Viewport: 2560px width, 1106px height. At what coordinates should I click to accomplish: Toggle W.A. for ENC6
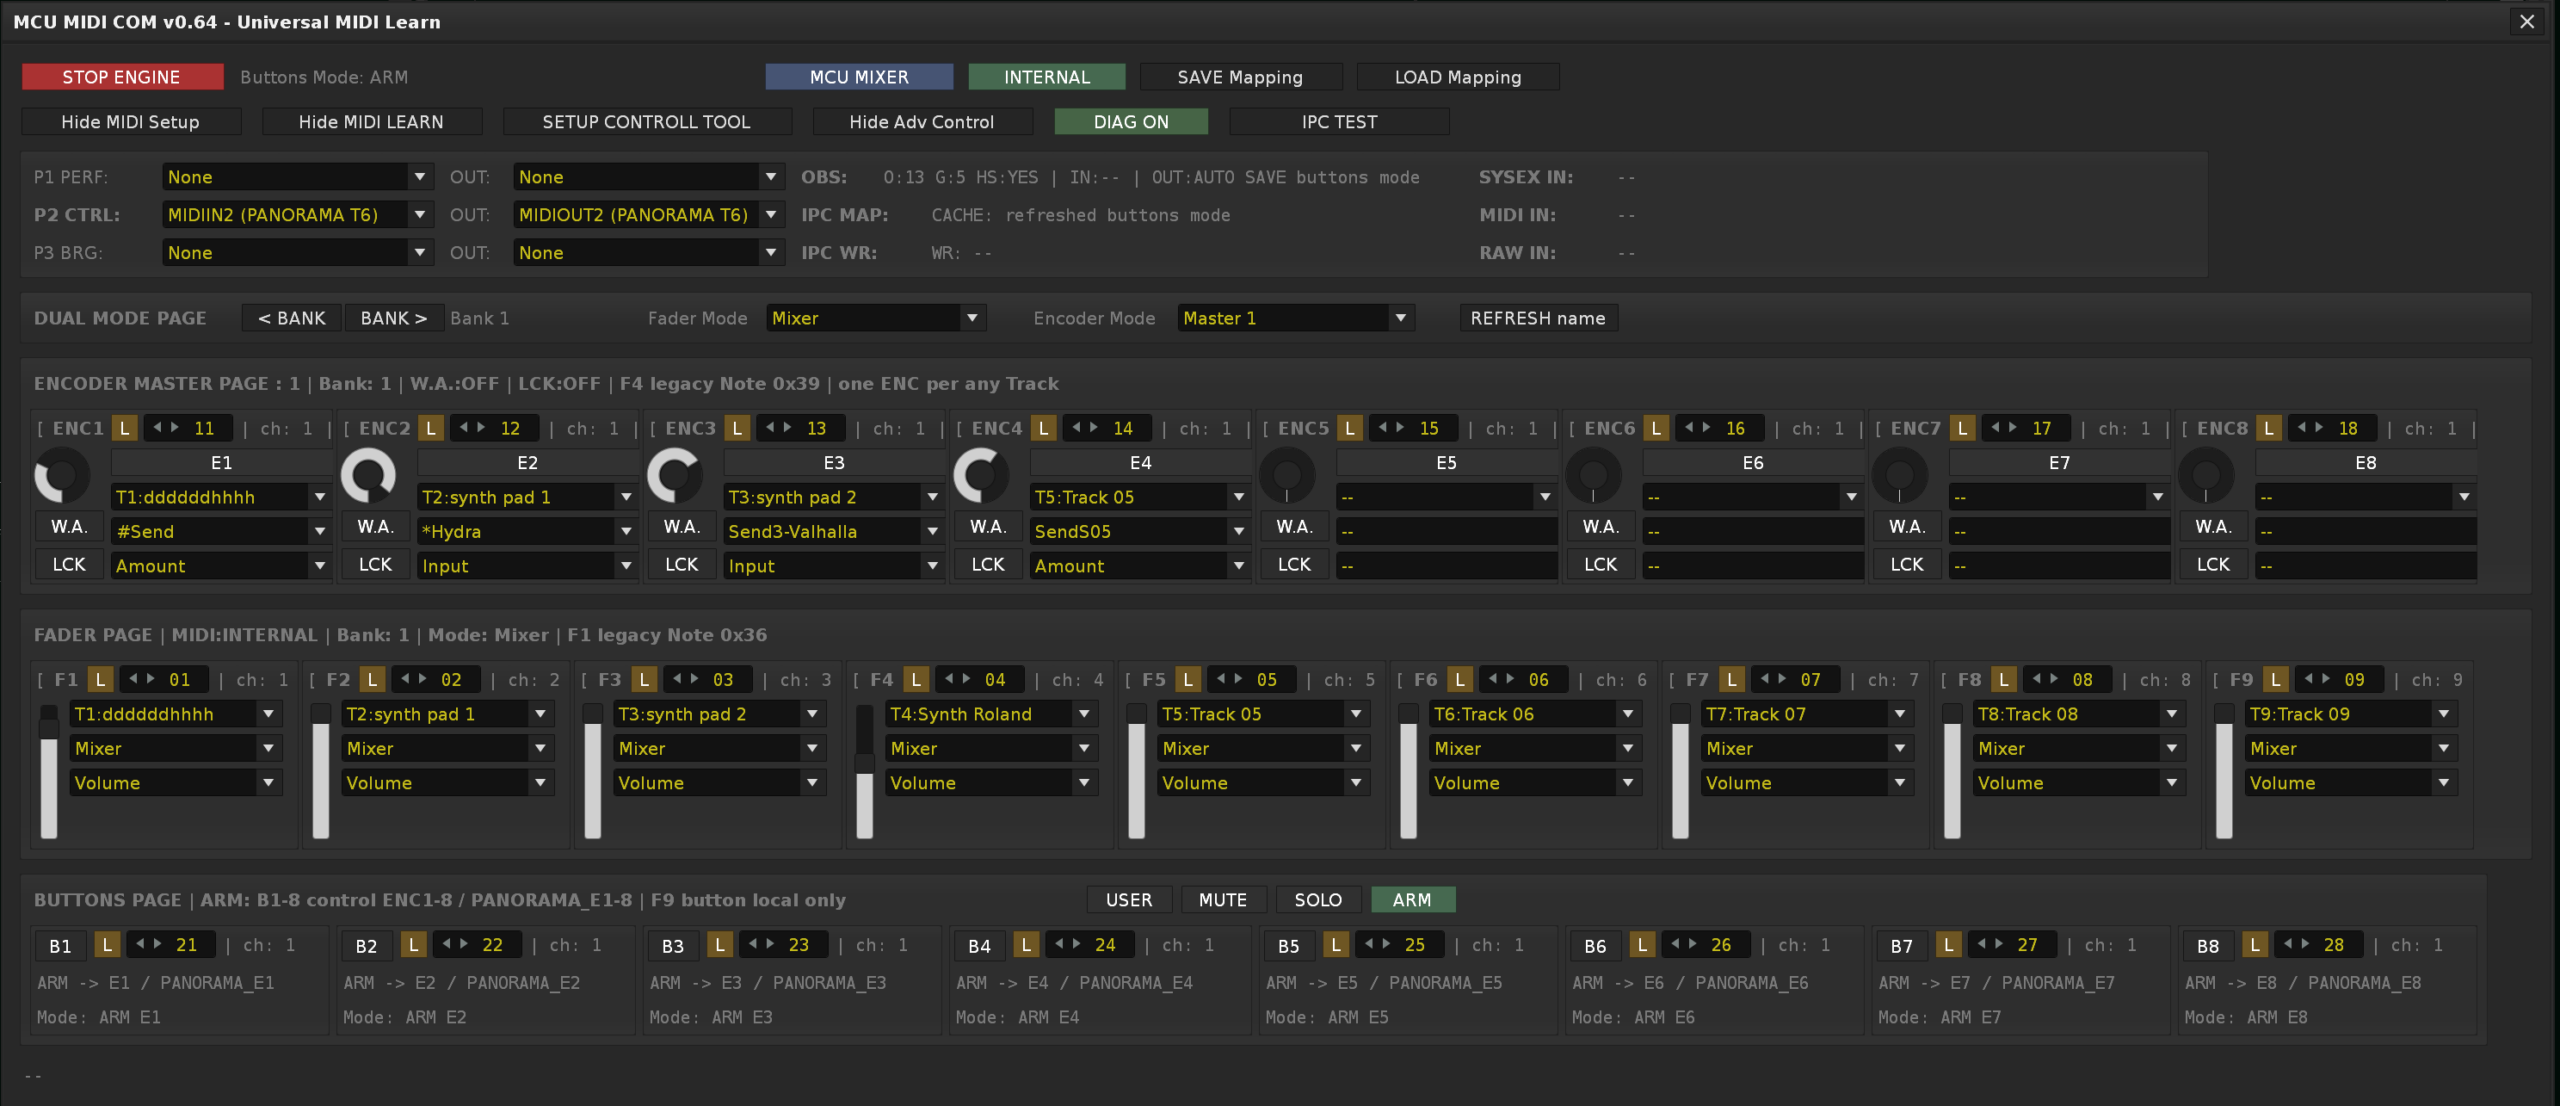(1601, 526)
